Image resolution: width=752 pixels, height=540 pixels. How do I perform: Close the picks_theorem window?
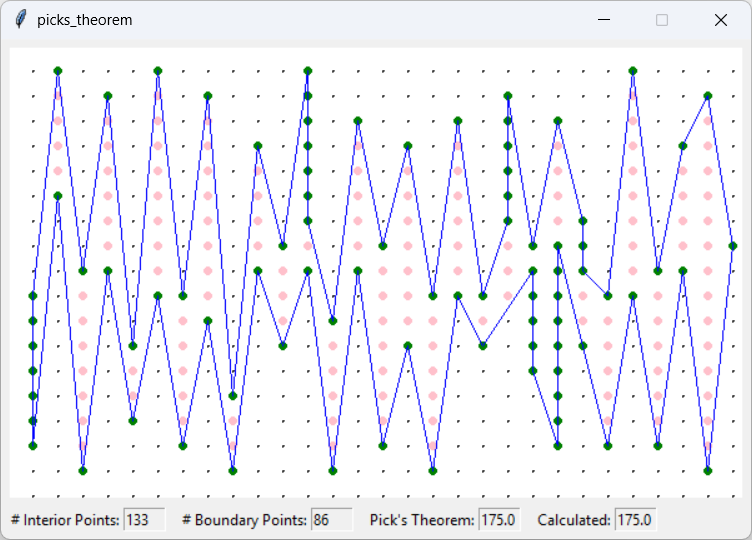721,20
